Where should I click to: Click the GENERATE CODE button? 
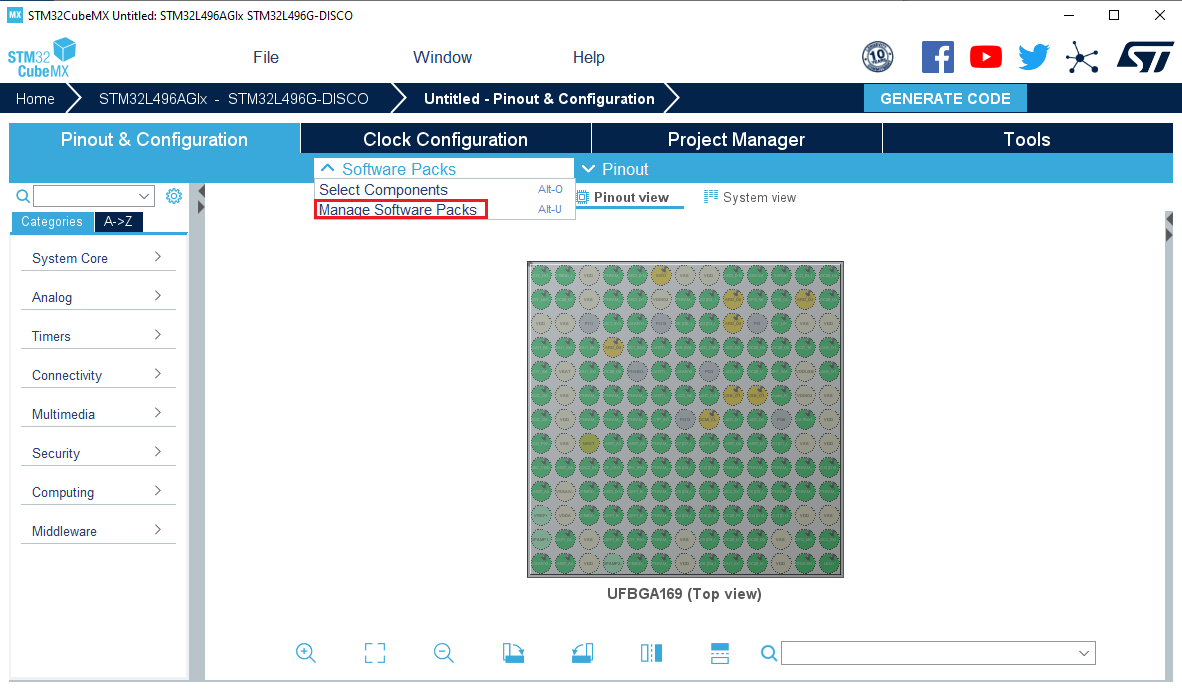tap(945, 99)
